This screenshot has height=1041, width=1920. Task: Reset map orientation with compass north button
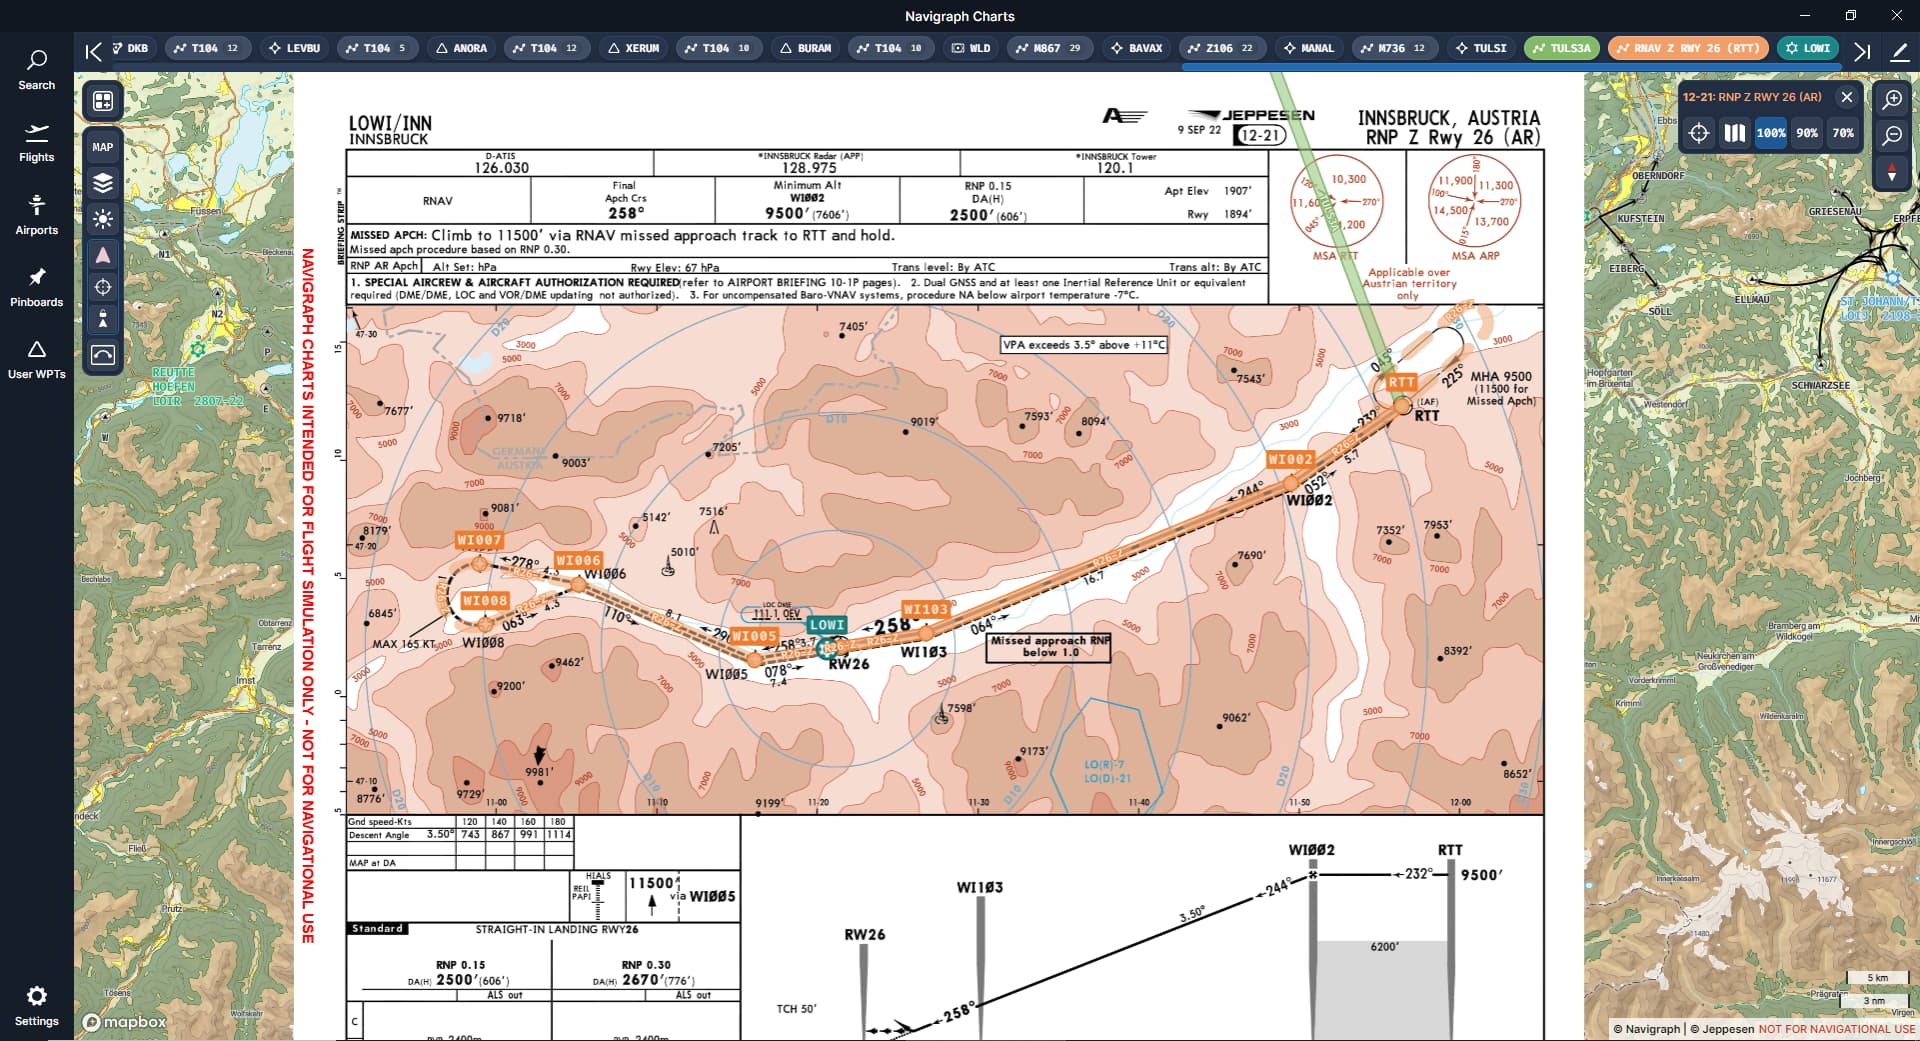[1892, 172]
